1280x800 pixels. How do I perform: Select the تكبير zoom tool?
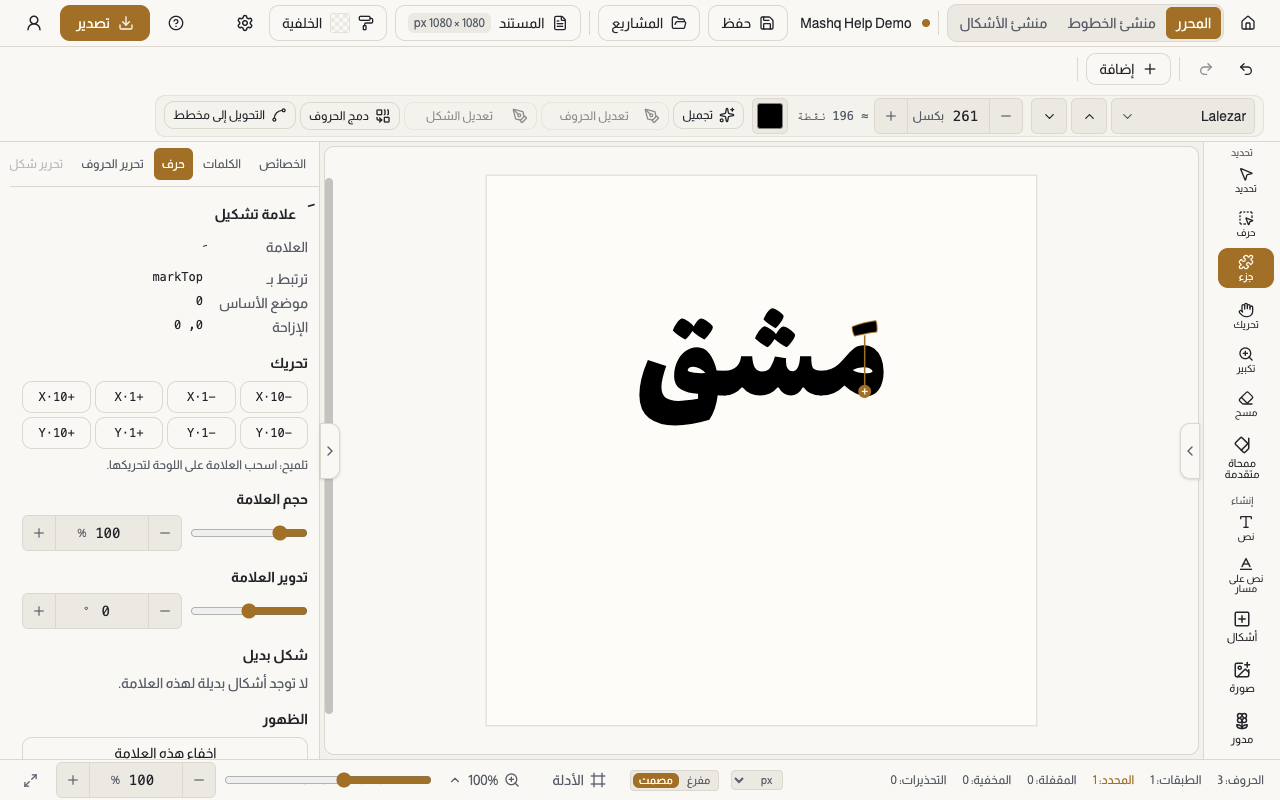tap(1245, 360)
